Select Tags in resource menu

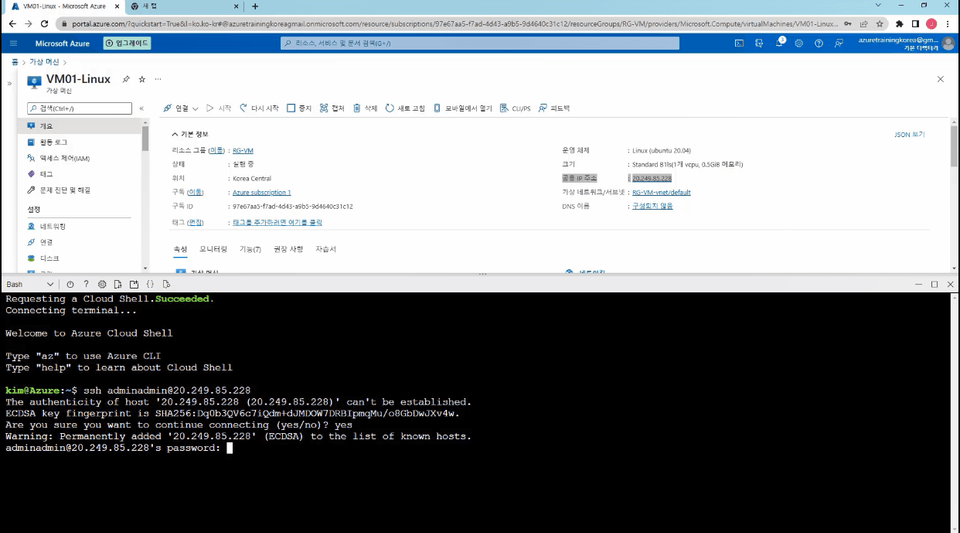[x=80, y=174]
